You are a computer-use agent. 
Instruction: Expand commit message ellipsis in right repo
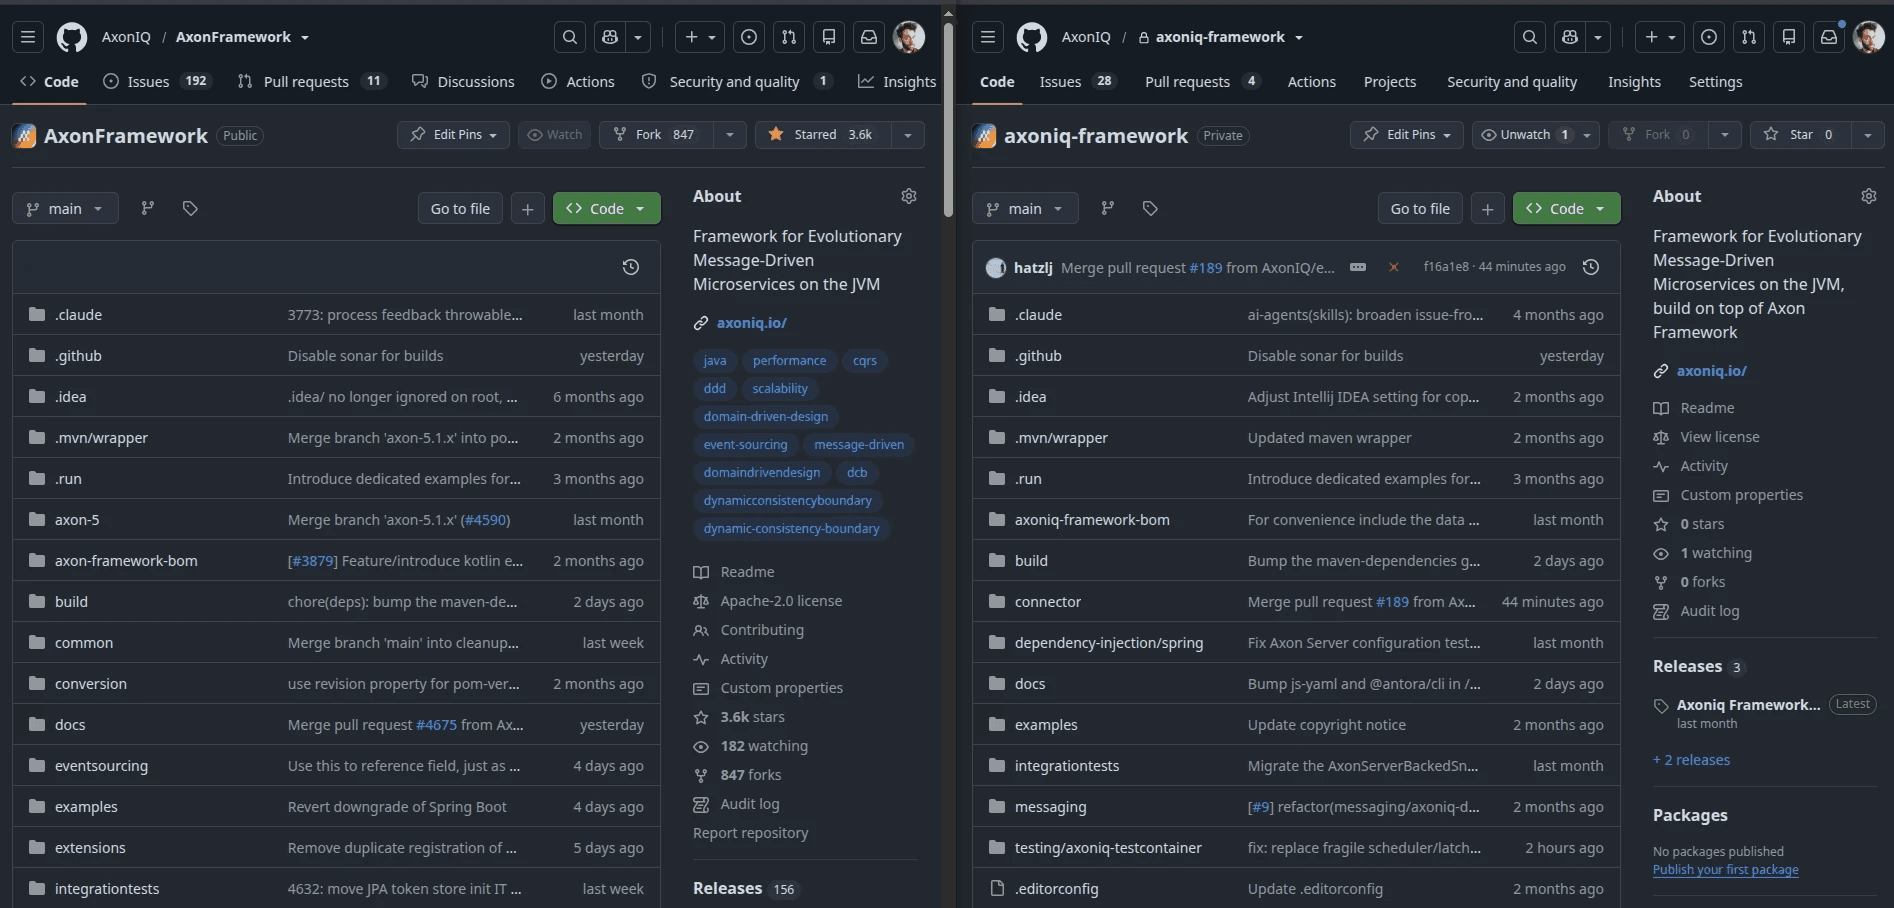click(1358, 267)
